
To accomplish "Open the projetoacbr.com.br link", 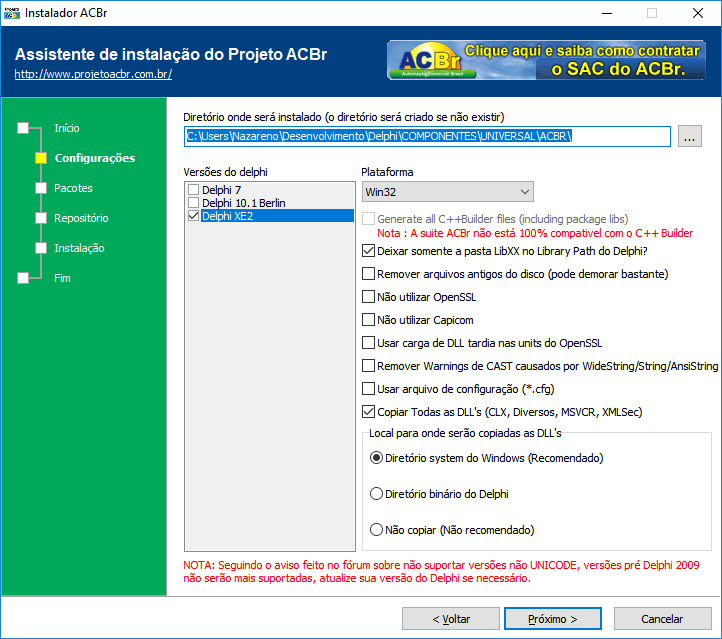I will [93, 74].
